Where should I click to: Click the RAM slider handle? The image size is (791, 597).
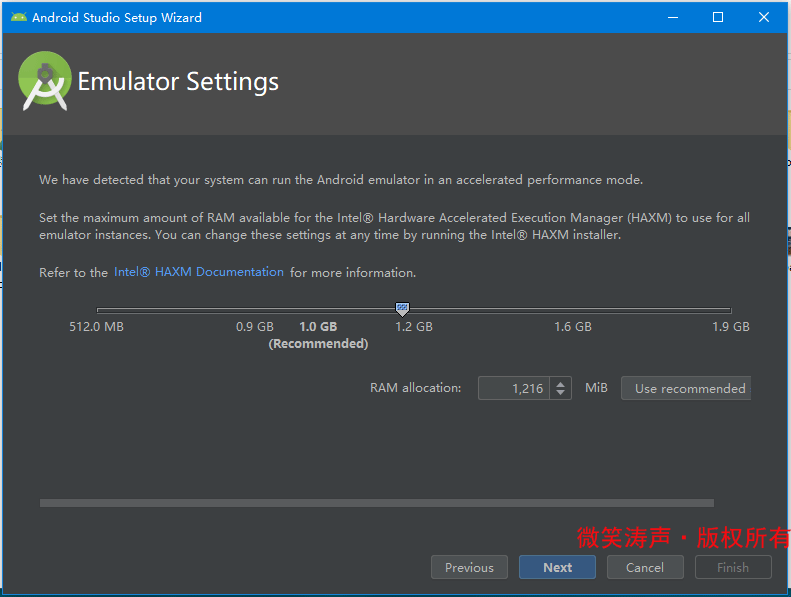pyautogui.click(x=402, y=309)
